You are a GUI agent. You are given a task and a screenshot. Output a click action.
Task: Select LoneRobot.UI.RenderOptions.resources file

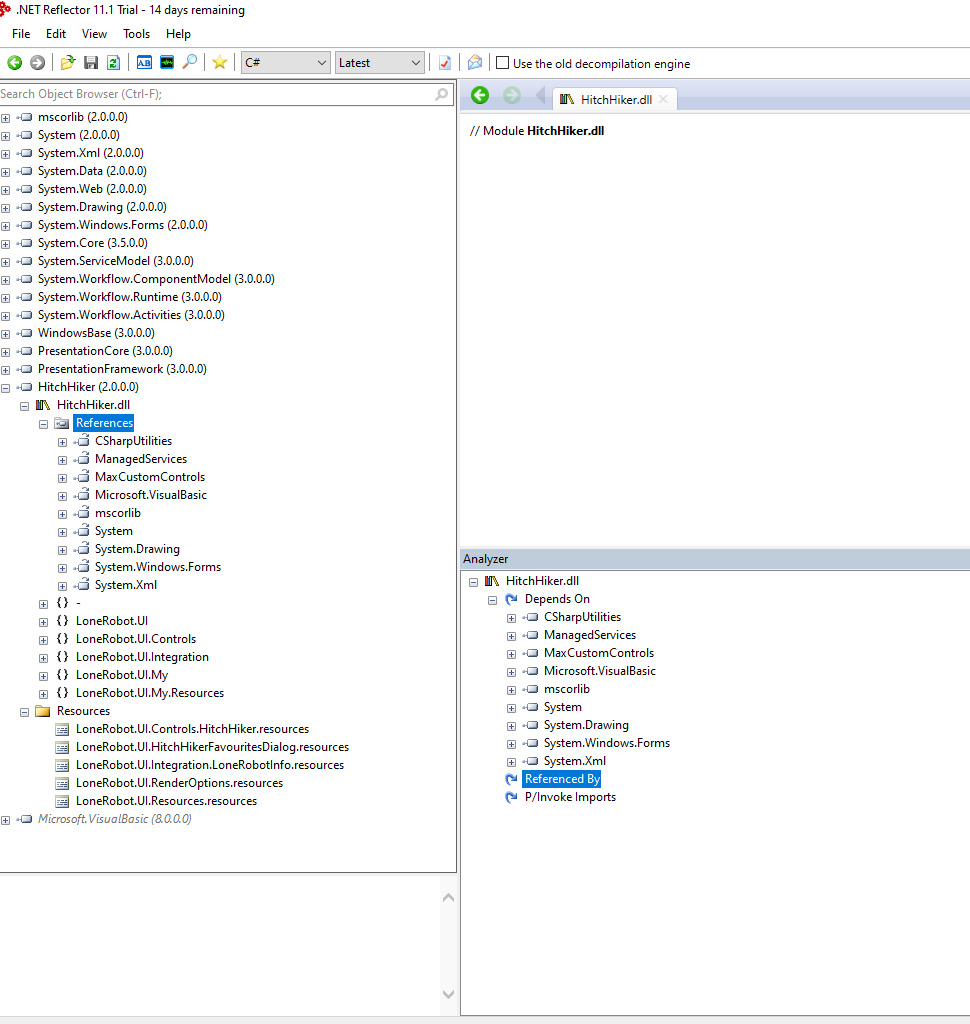(x=179, y=783)
